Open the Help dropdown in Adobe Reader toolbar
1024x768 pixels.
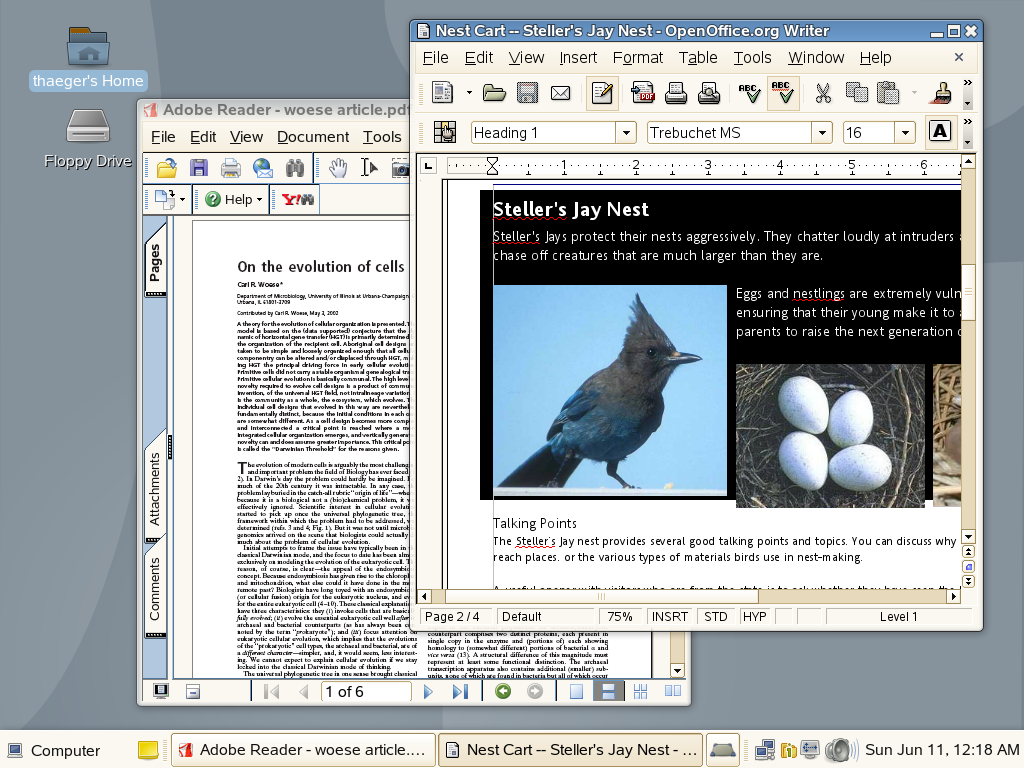pyautogui.click(x=234, y=199)
